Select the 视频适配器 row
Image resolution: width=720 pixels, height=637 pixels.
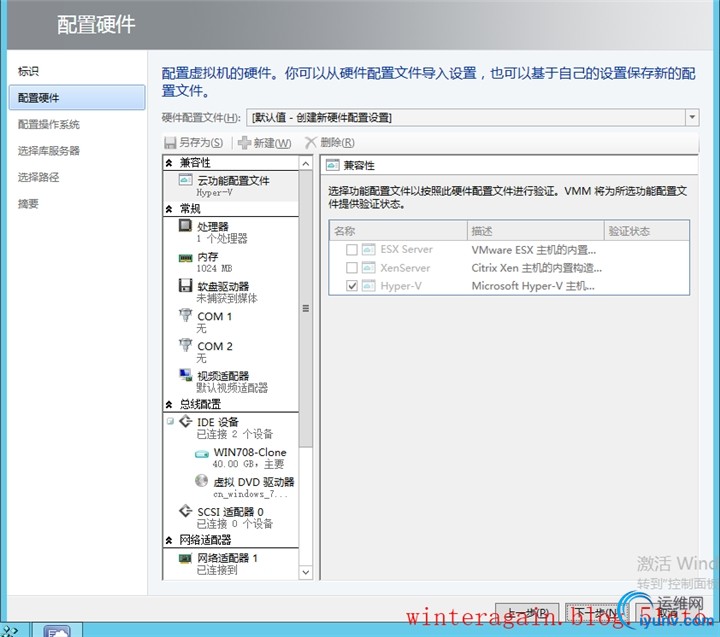pos(231,381)
